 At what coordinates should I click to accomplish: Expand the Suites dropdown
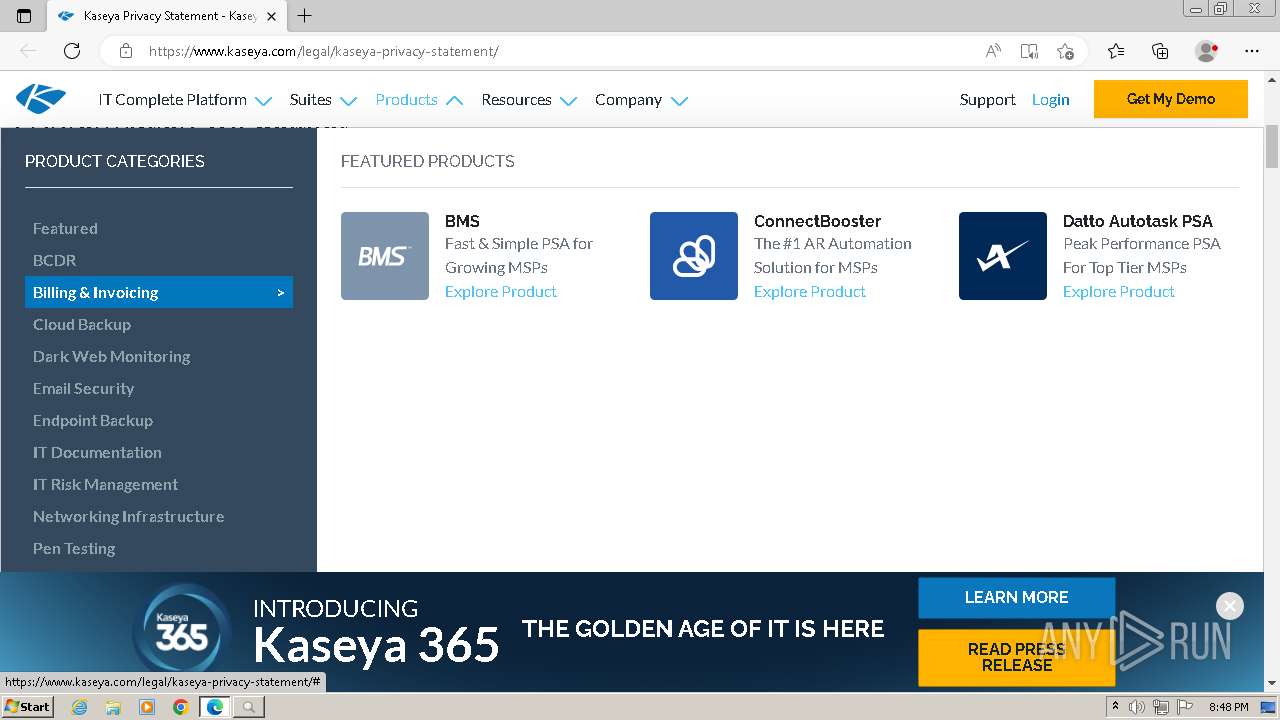(323, 100)
